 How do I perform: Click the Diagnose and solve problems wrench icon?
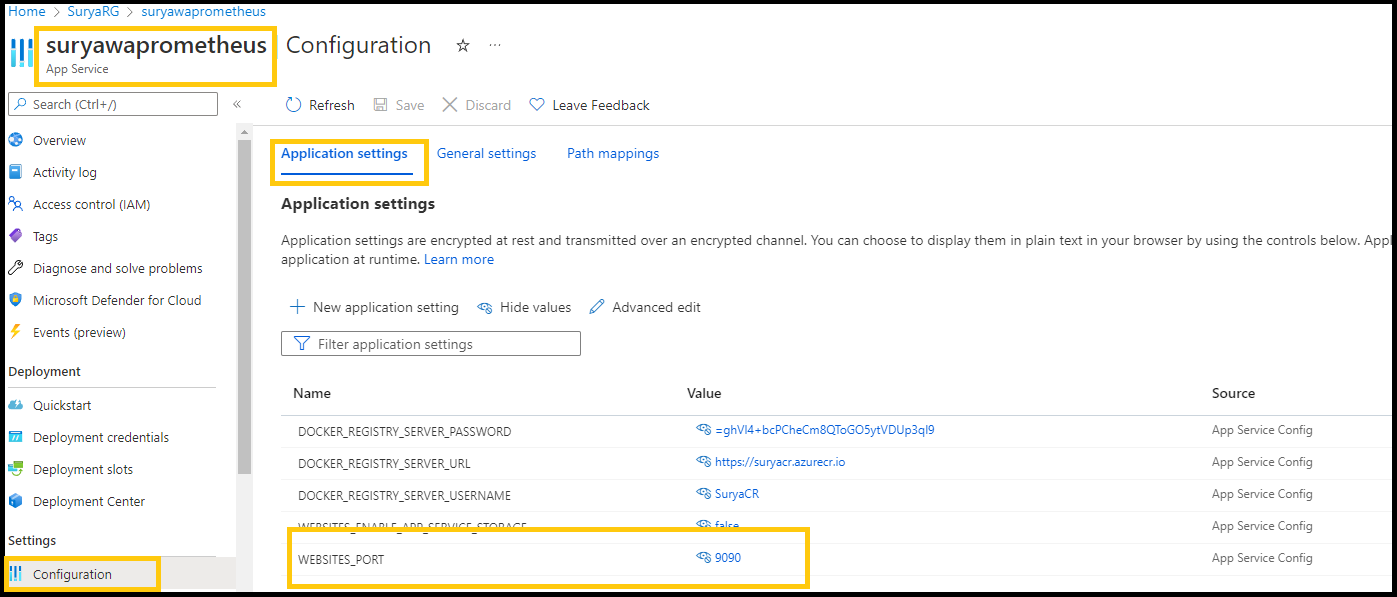16,268
